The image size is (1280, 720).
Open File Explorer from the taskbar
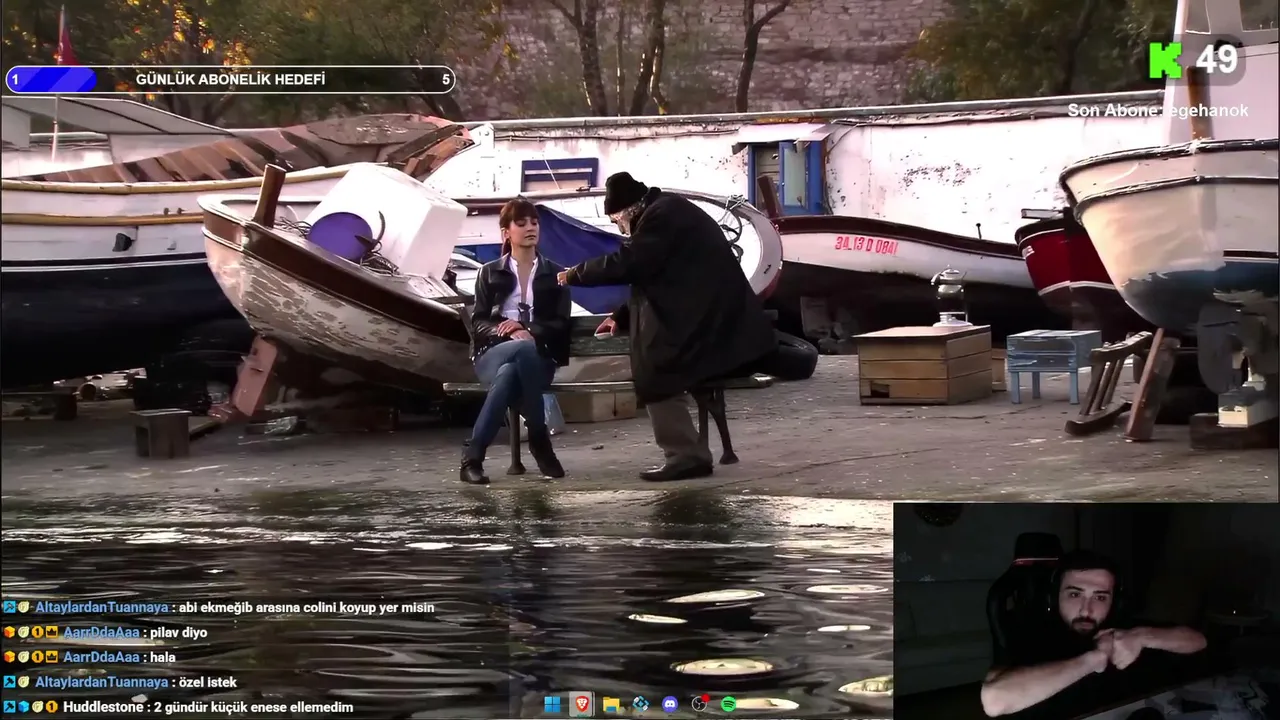611,704
